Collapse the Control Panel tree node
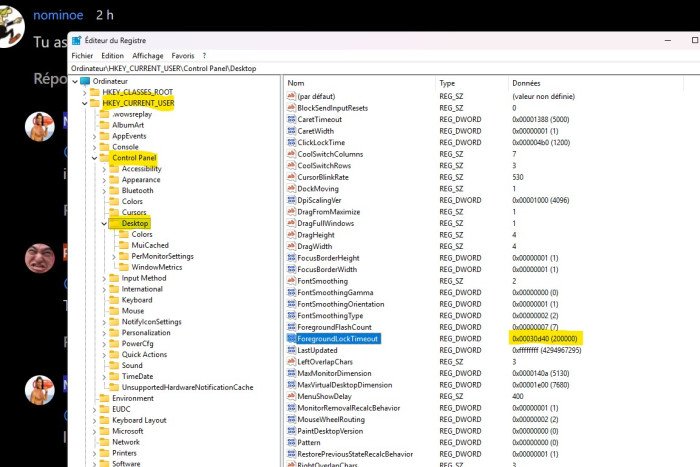 94,158
